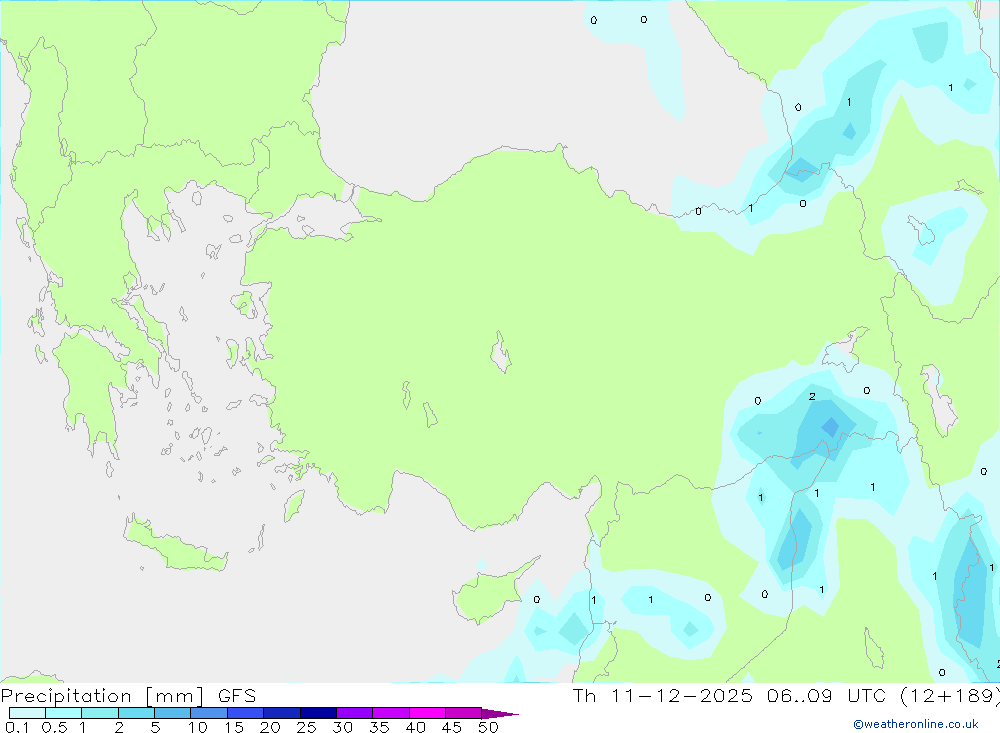Click the 'Precipitation' title word

(66, 696)
